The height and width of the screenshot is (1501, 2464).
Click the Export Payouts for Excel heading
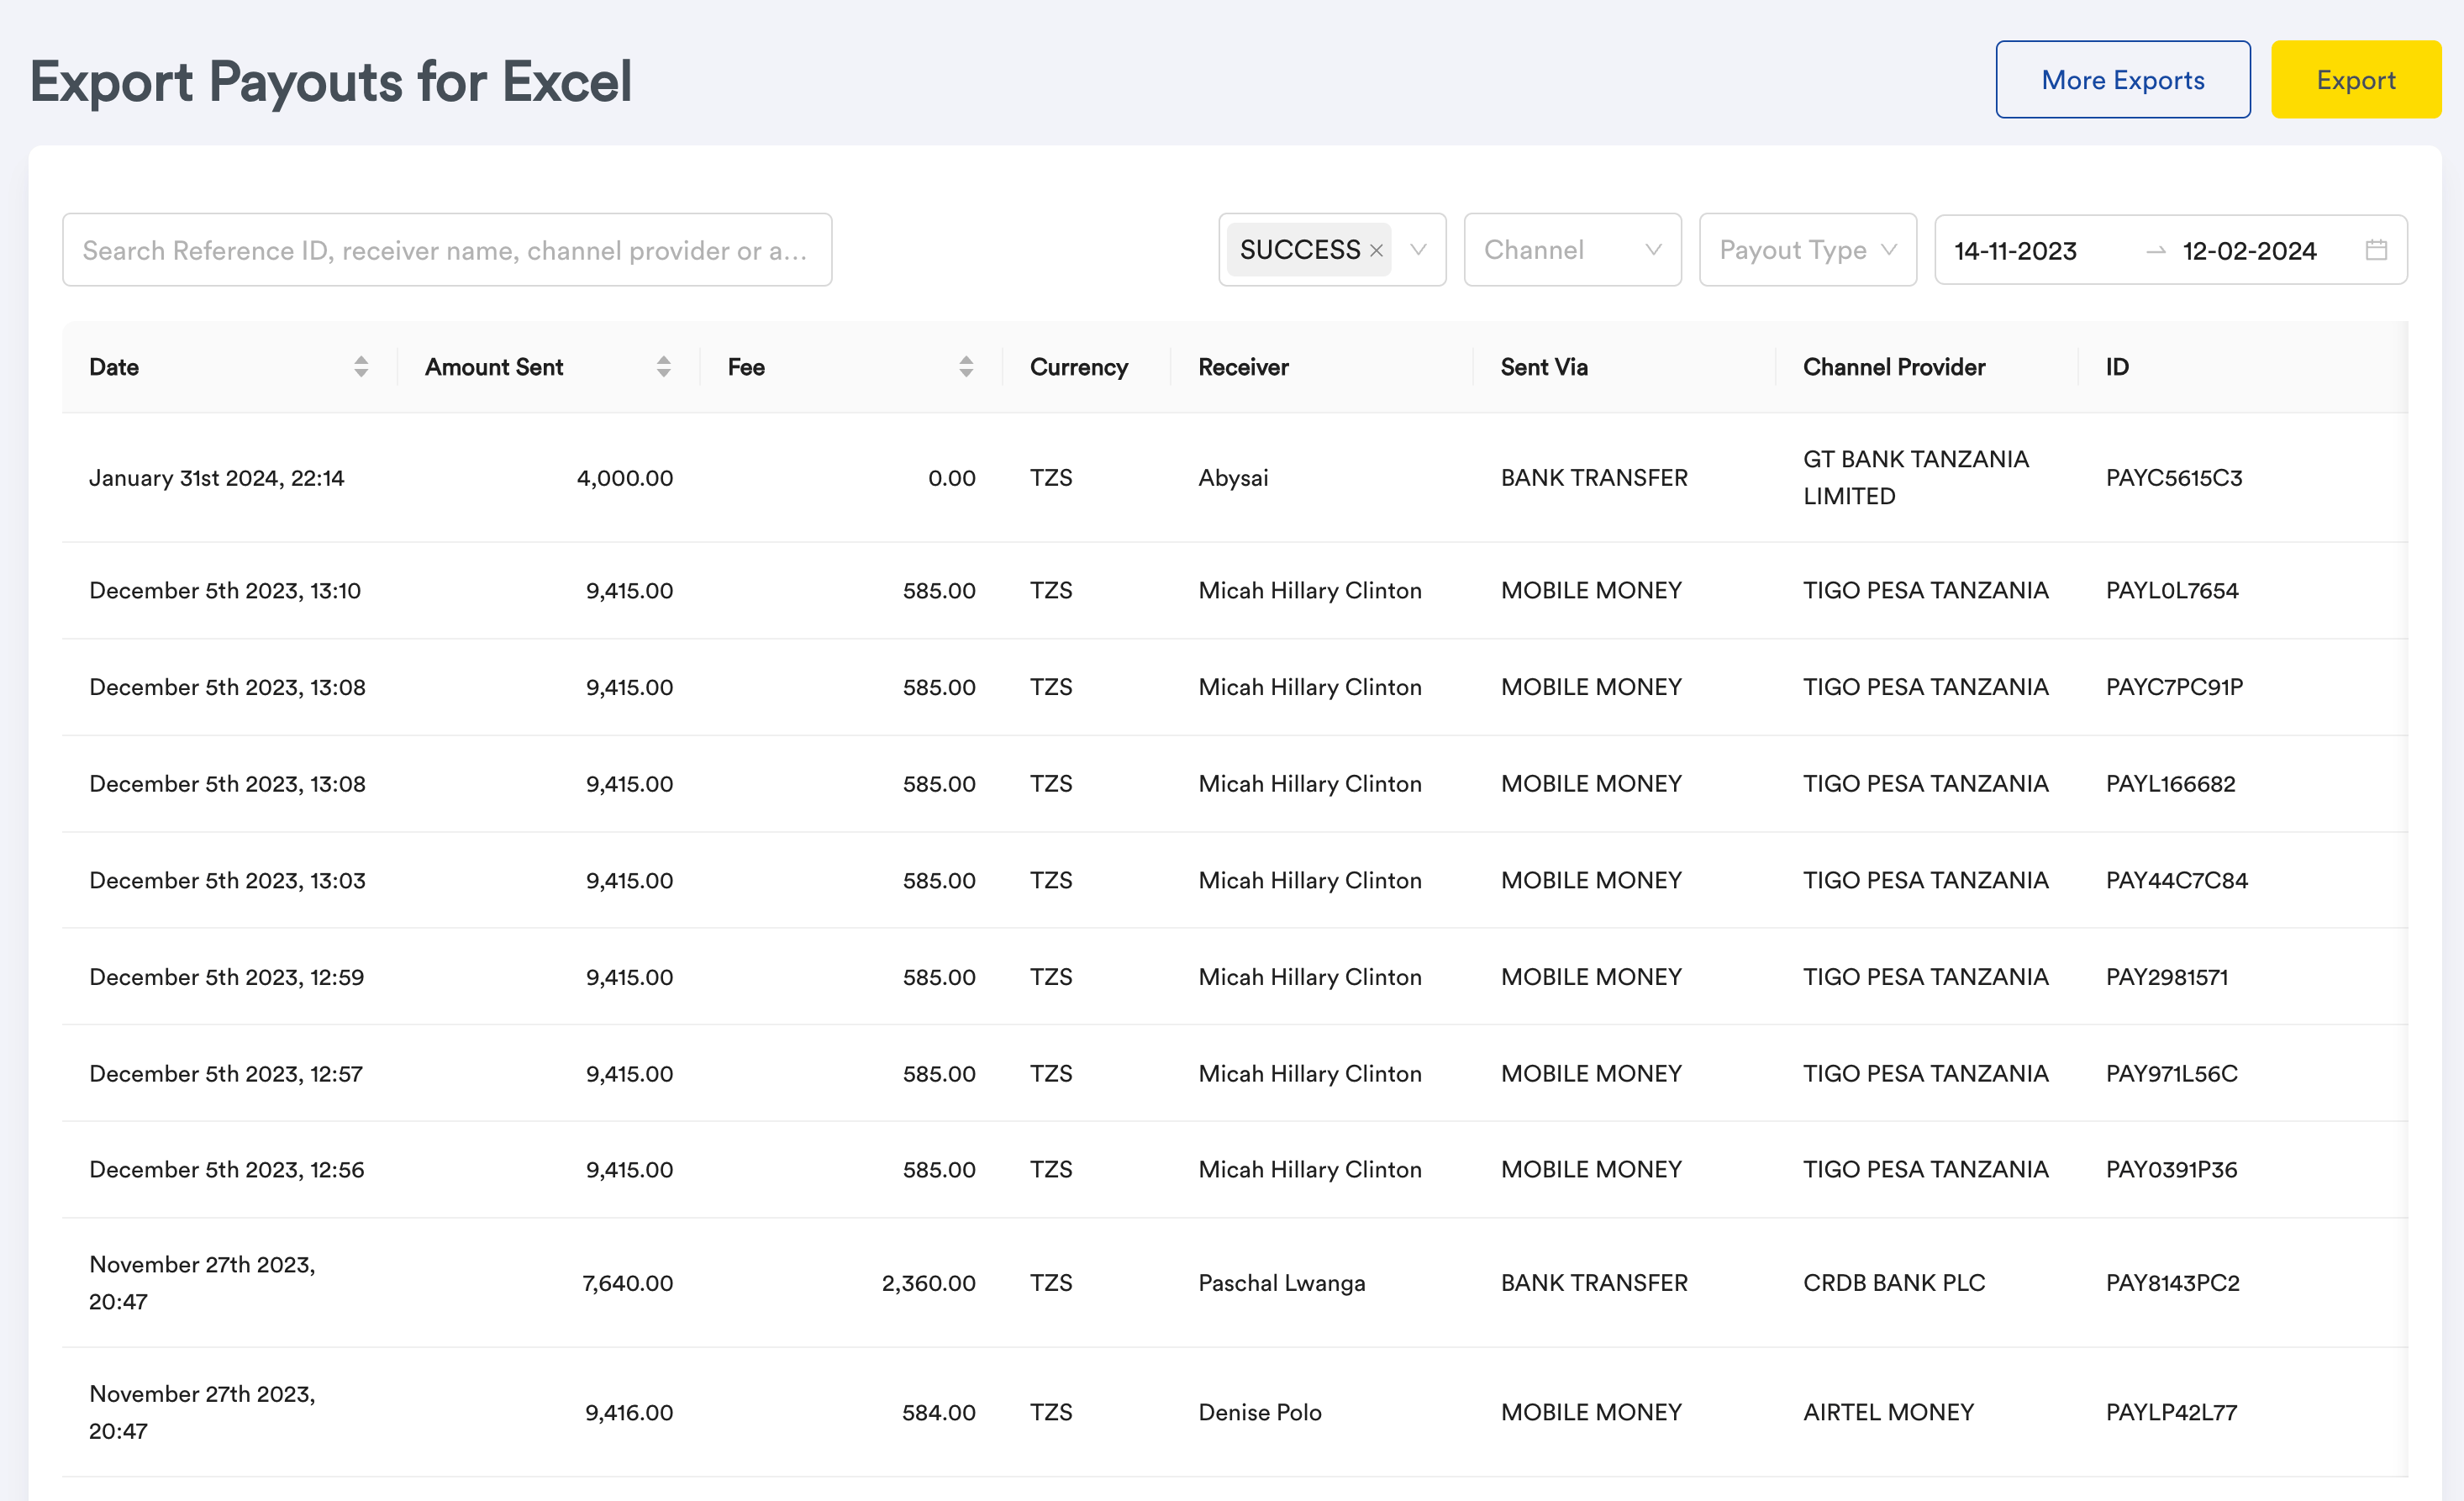[x=331, y=82]
